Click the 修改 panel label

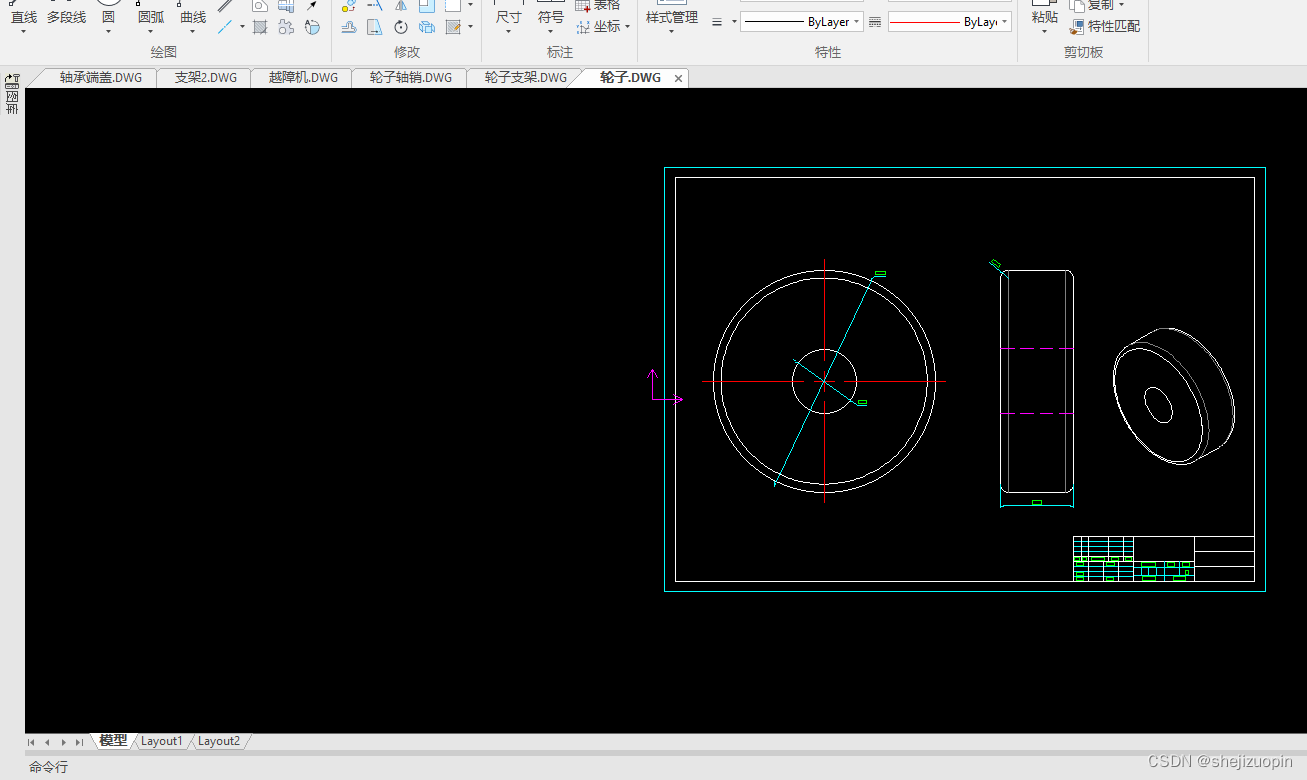[x=407, y=52]
